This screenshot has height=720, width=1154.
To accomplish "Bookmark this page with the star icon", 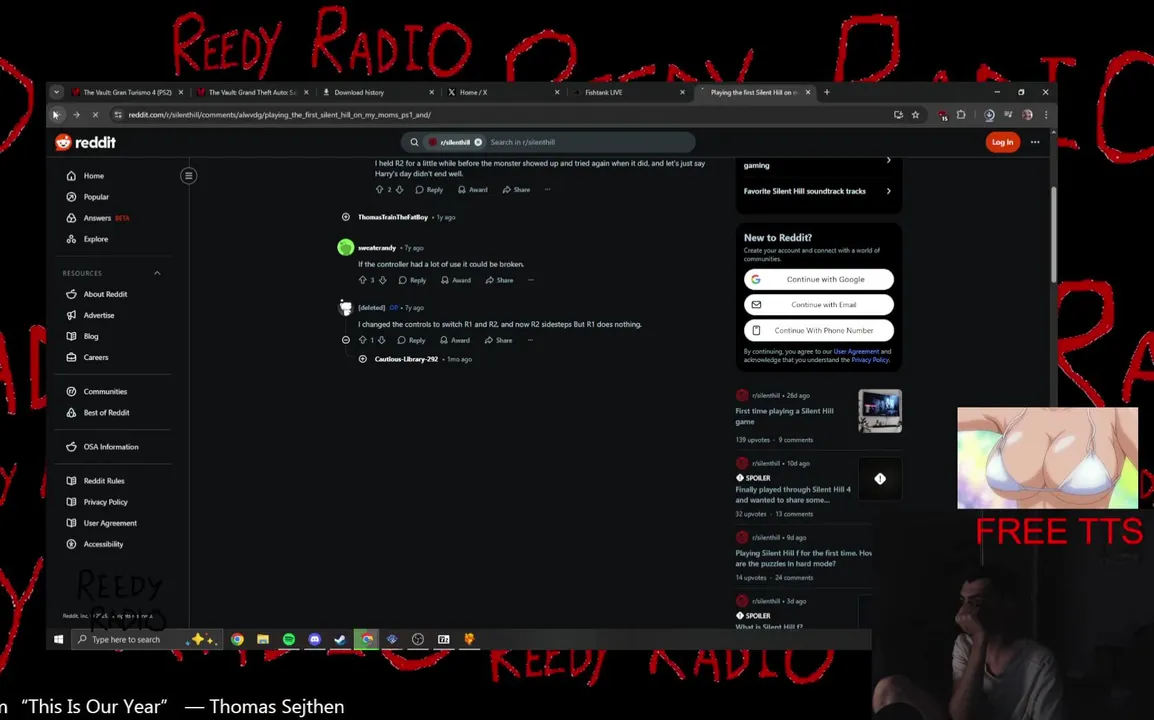I will point(916,115).
